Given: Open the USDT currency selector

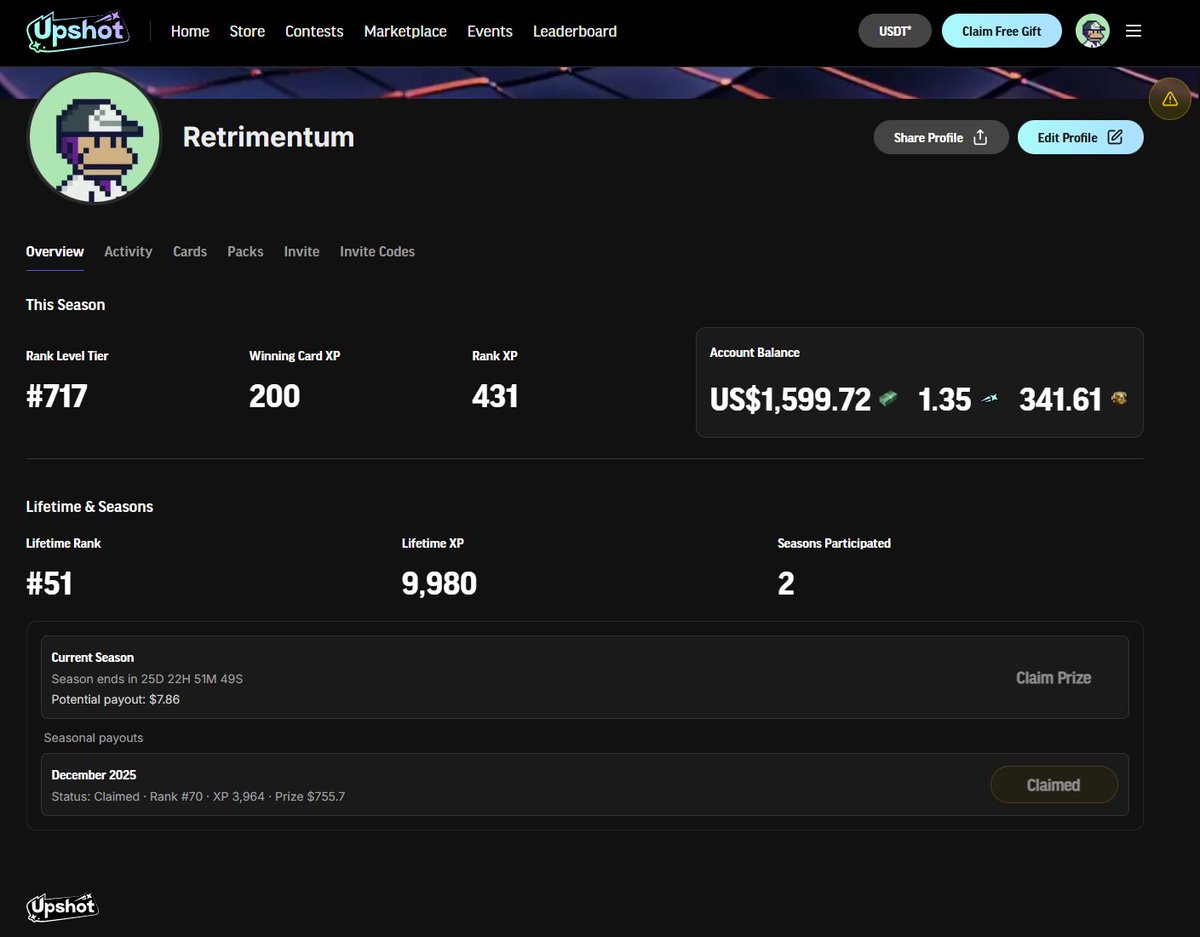Looking at the screenshot, I should point(895,31).
